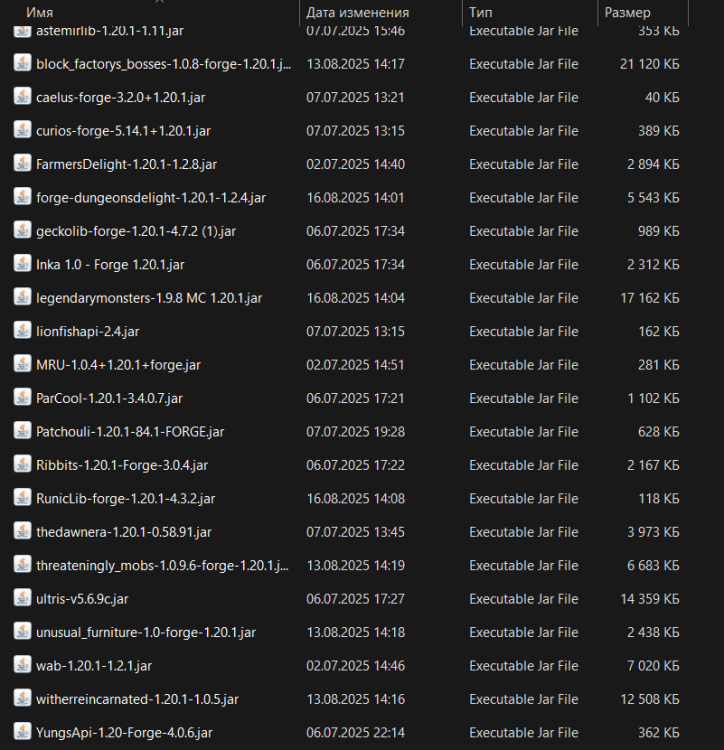This screenshot has height=750, width=724.
Task: Select the jar icon for YungsApi-1.20-Forge-4.0.6.jar
Action: pos(22,731)
